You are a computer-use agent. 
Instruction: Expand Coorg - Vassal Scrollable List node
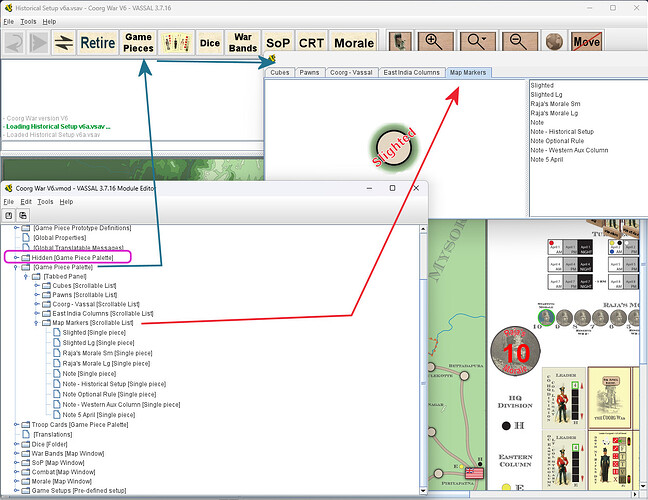(x=36, y=304)
